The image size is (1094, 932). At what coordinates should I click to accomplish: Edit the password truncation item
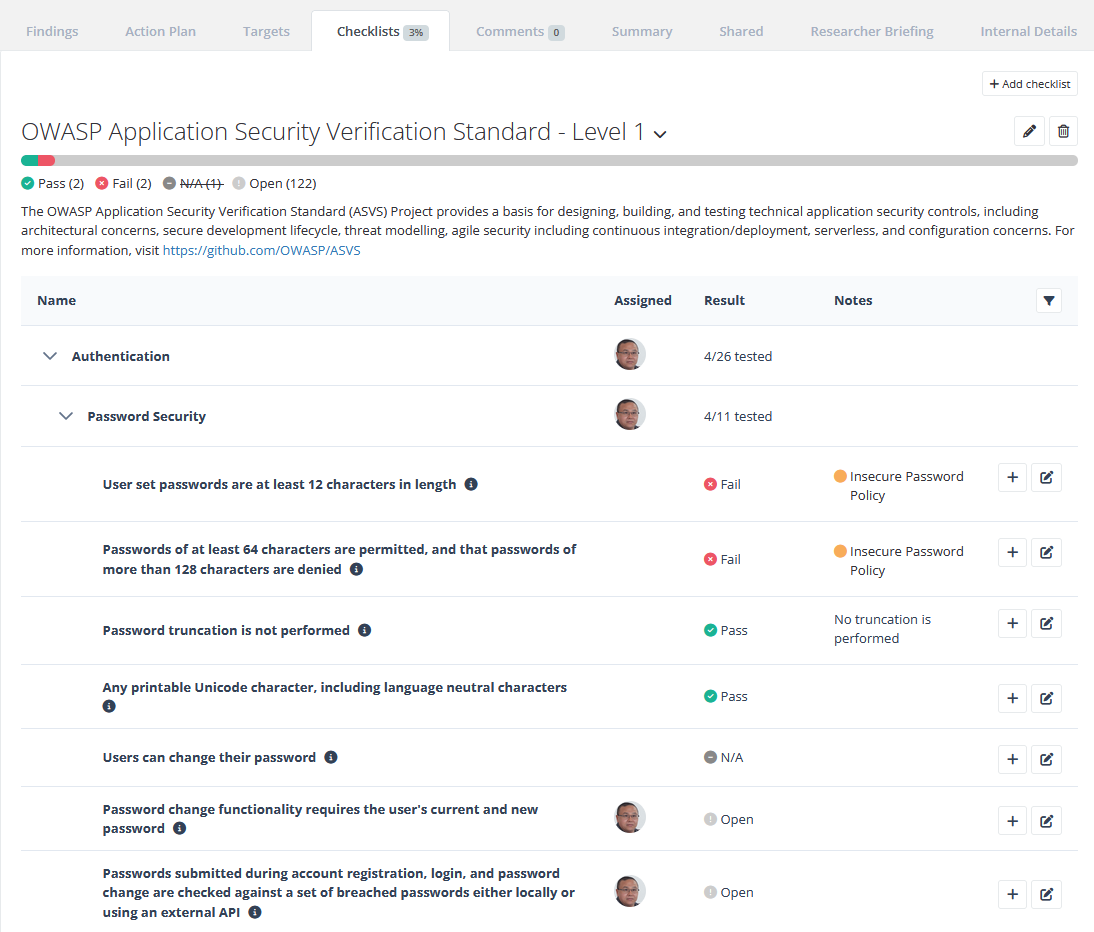pos(1047,624)
